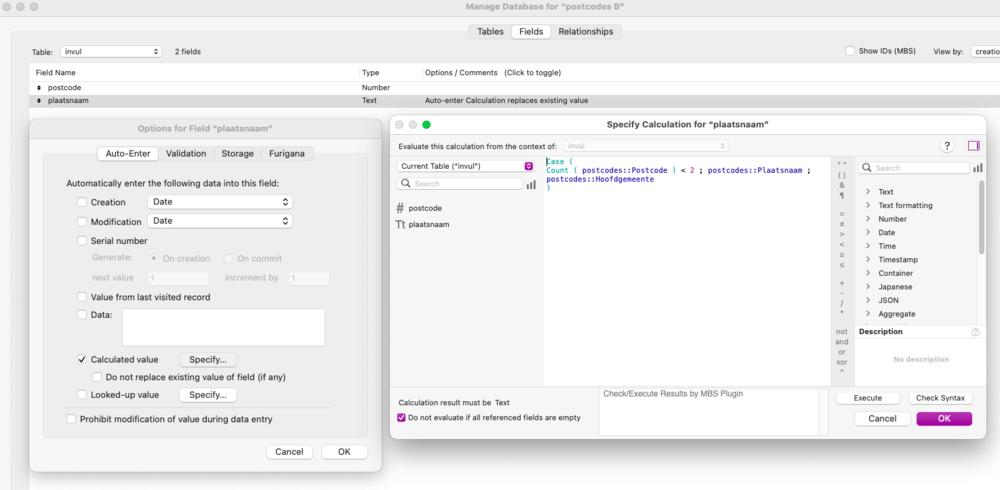
Task: Expand the JSON functions category
Action: [868, 300]
